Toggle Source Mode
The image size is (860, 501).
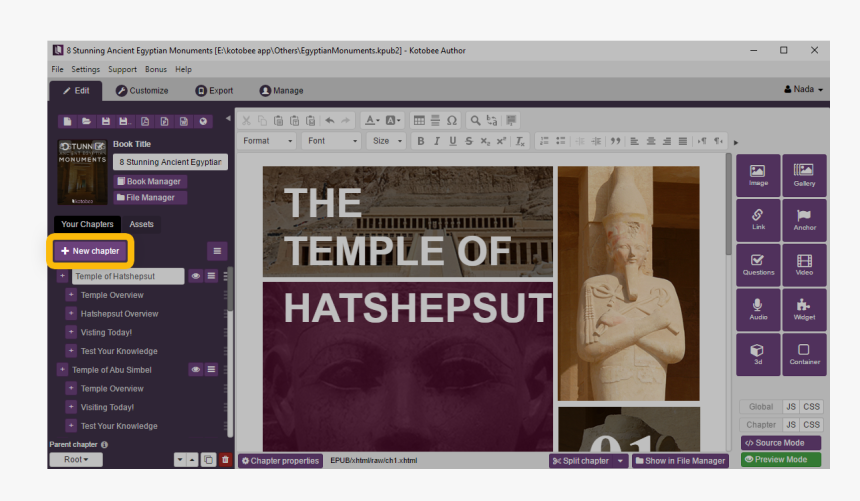click(x=780, y=443)
